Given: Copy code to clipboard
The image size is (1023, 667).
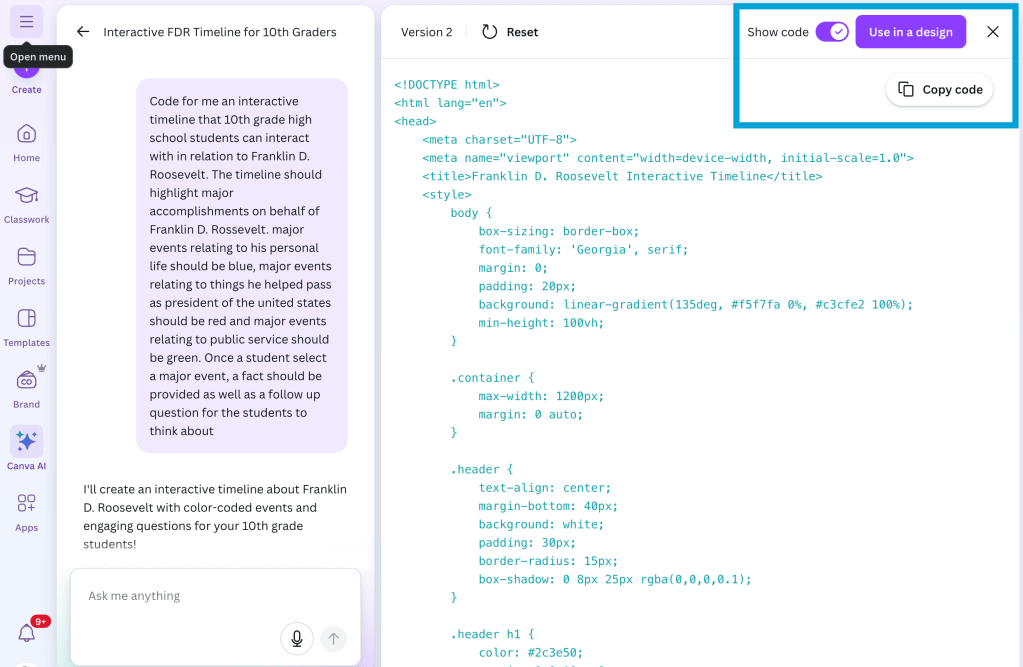Looking at the screenshot, I should [x=940, y=89].
